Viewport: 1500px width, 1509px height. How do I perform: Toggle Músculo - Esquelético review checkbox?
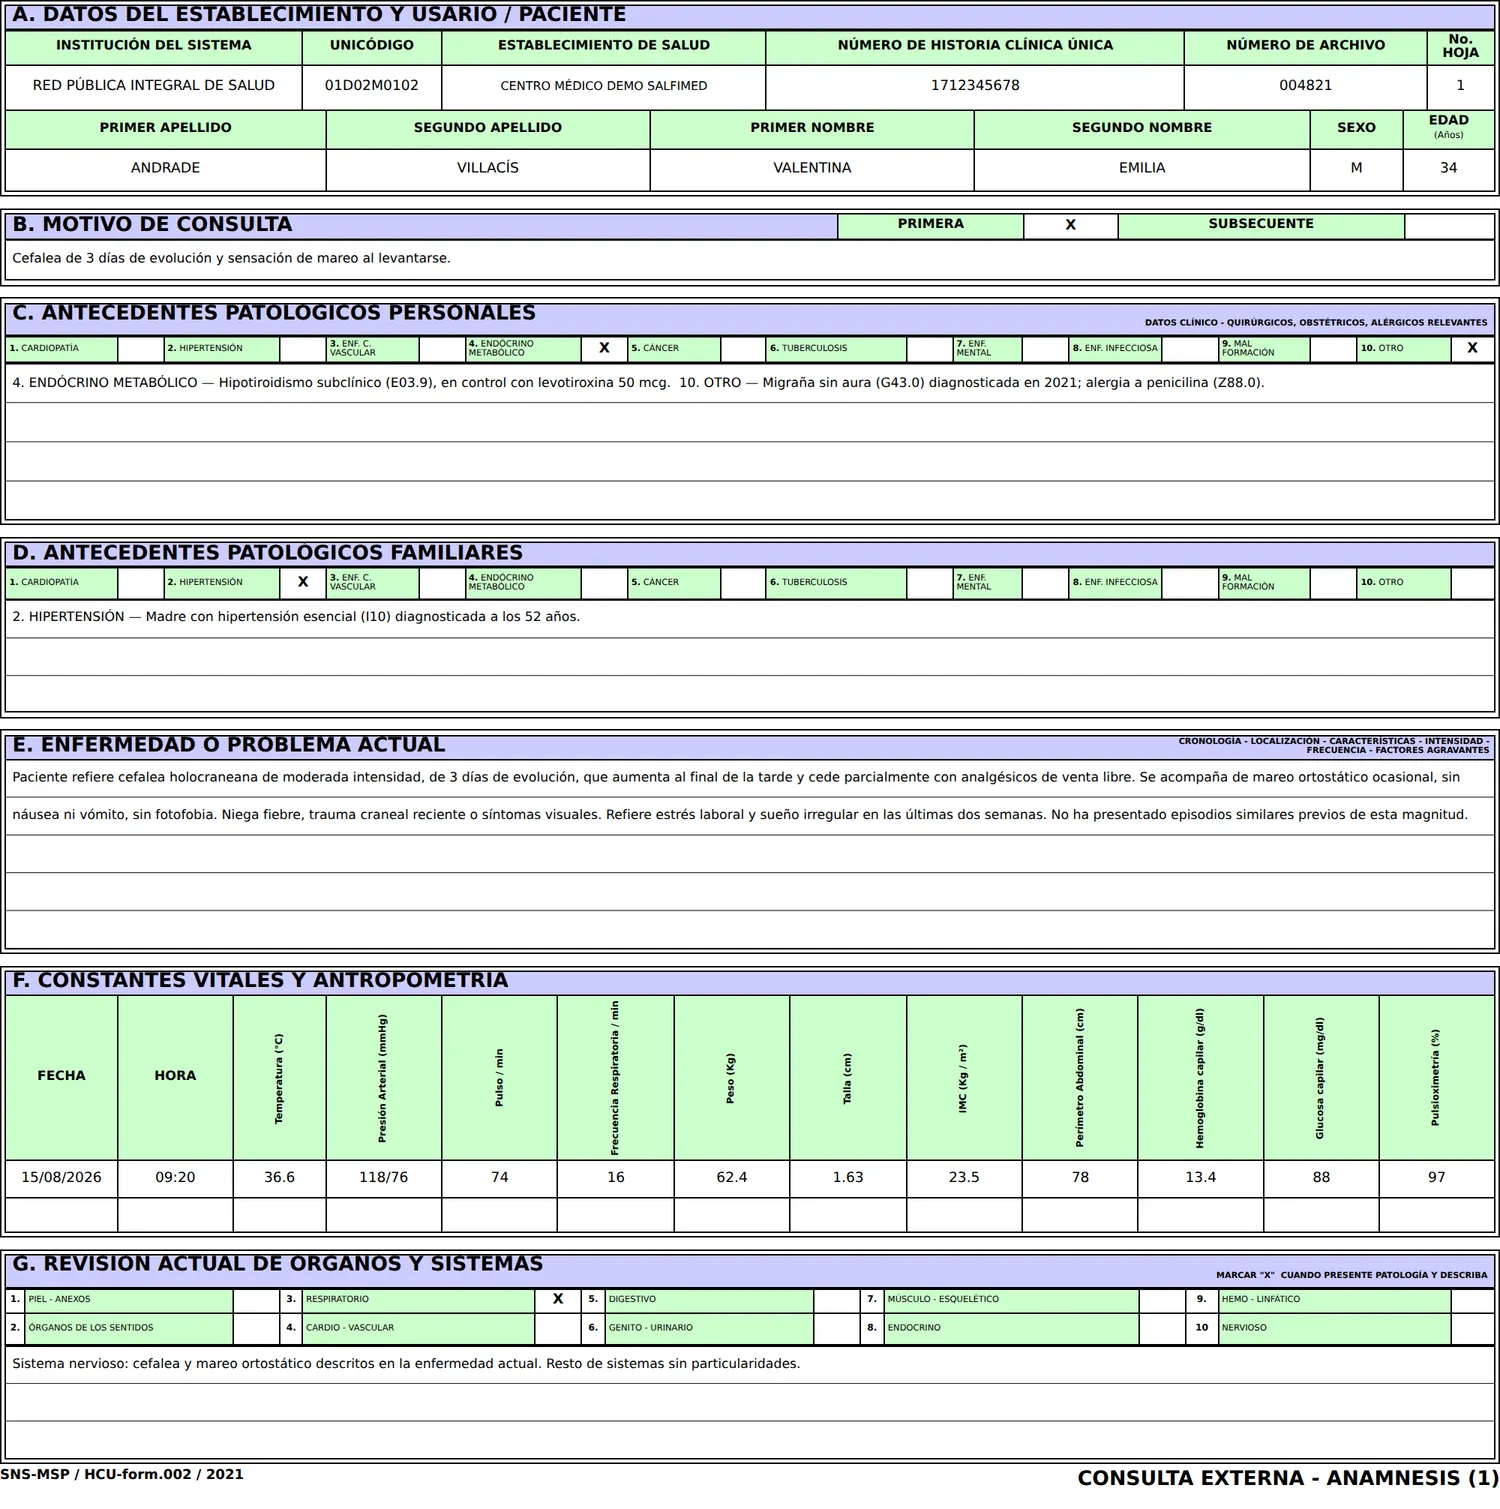click(x=1163, y=1300)
